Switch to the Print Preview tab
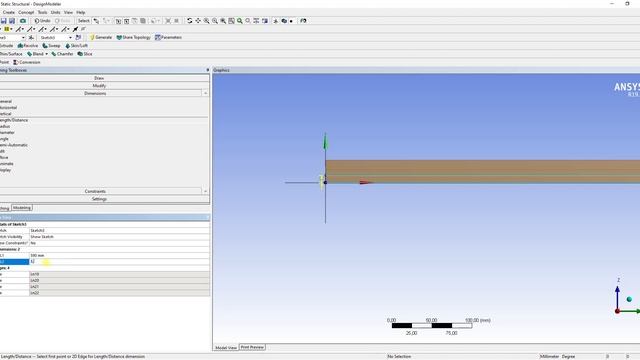Viewport: 640px width, 360px height. pyautogui.click(x=252, y=347)
